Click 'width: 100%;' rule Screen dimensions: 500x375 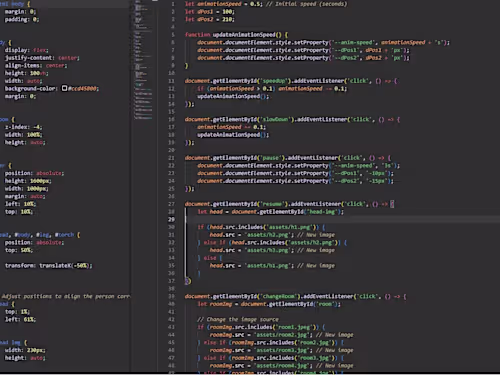pos(23,135)
